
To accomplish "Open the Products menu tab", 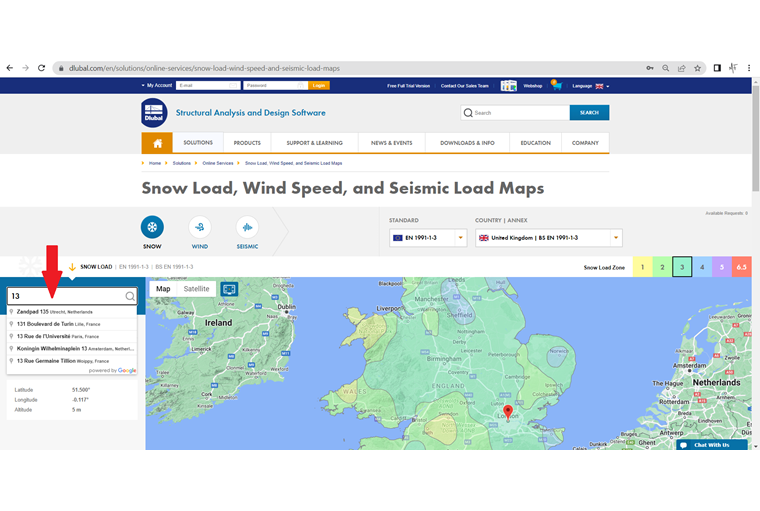I will tap(247, 143).
